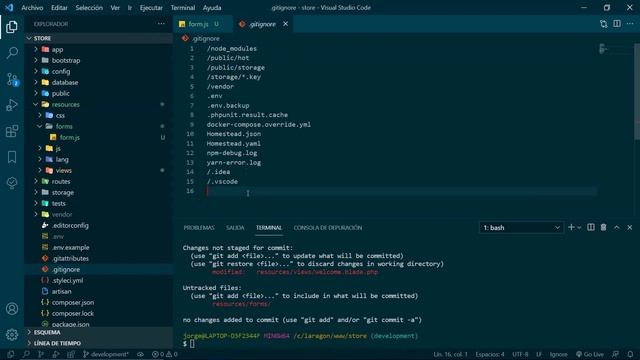
Task: Open the Archivo menu
Action: (x=32, y=8)
